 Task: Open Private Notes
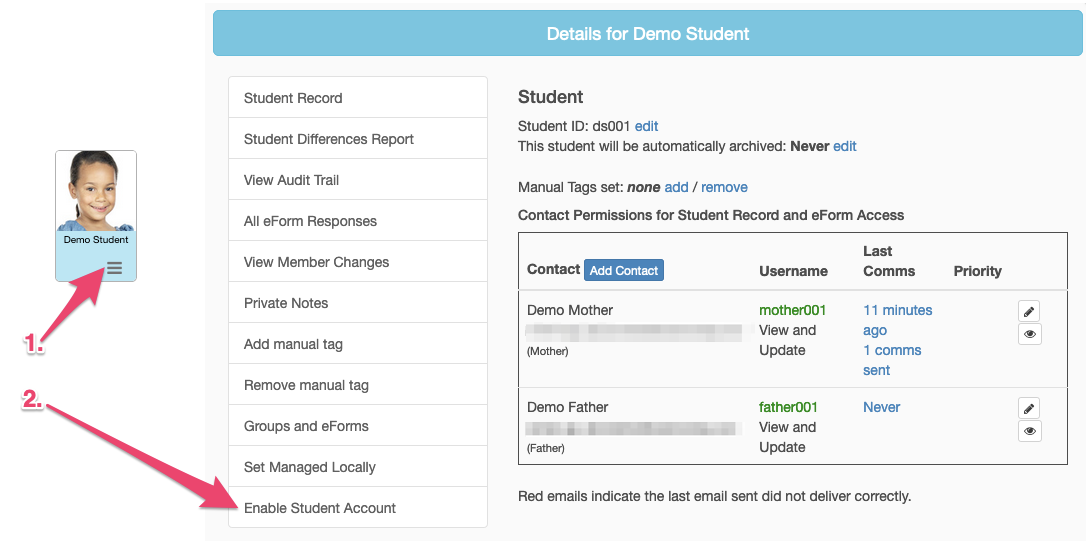click(x=286, y=303)
